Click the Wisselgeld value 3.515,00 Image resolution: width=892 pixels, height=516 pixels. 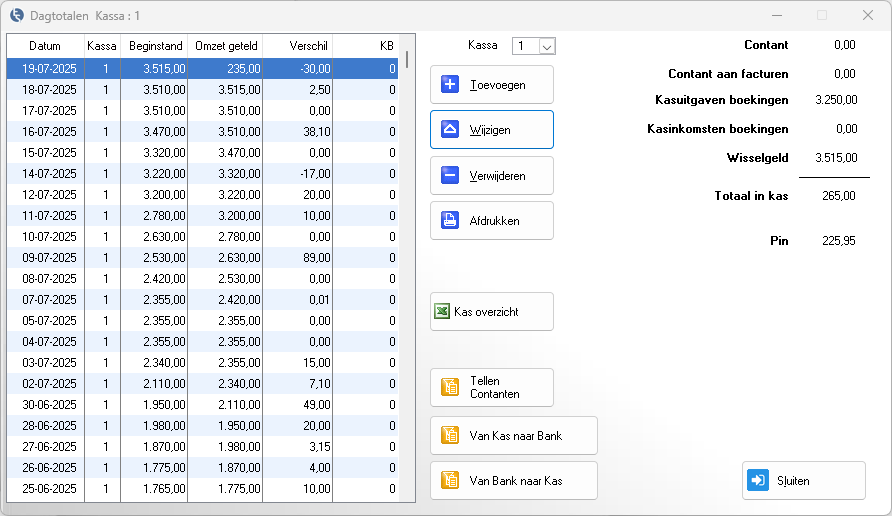(836, 158)
